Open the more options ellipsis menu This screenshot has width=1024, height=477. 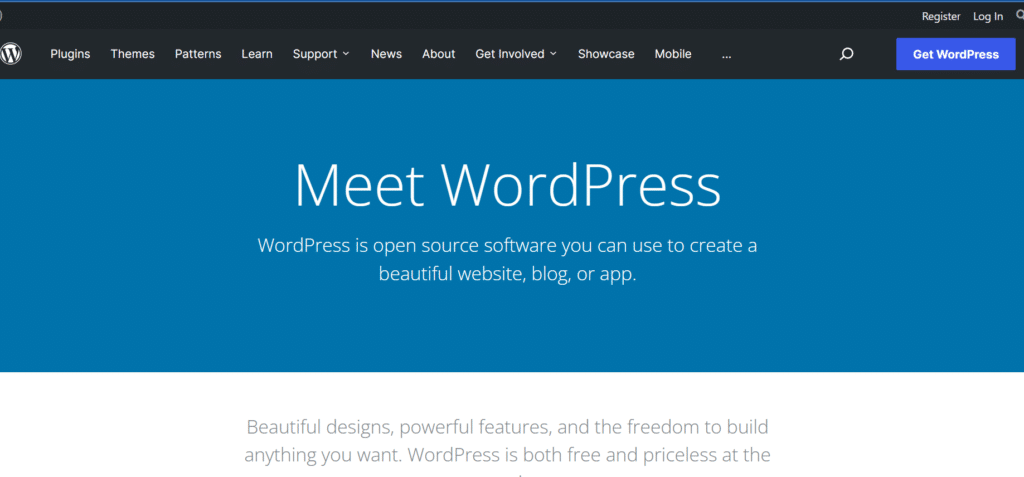pos(726,55)
